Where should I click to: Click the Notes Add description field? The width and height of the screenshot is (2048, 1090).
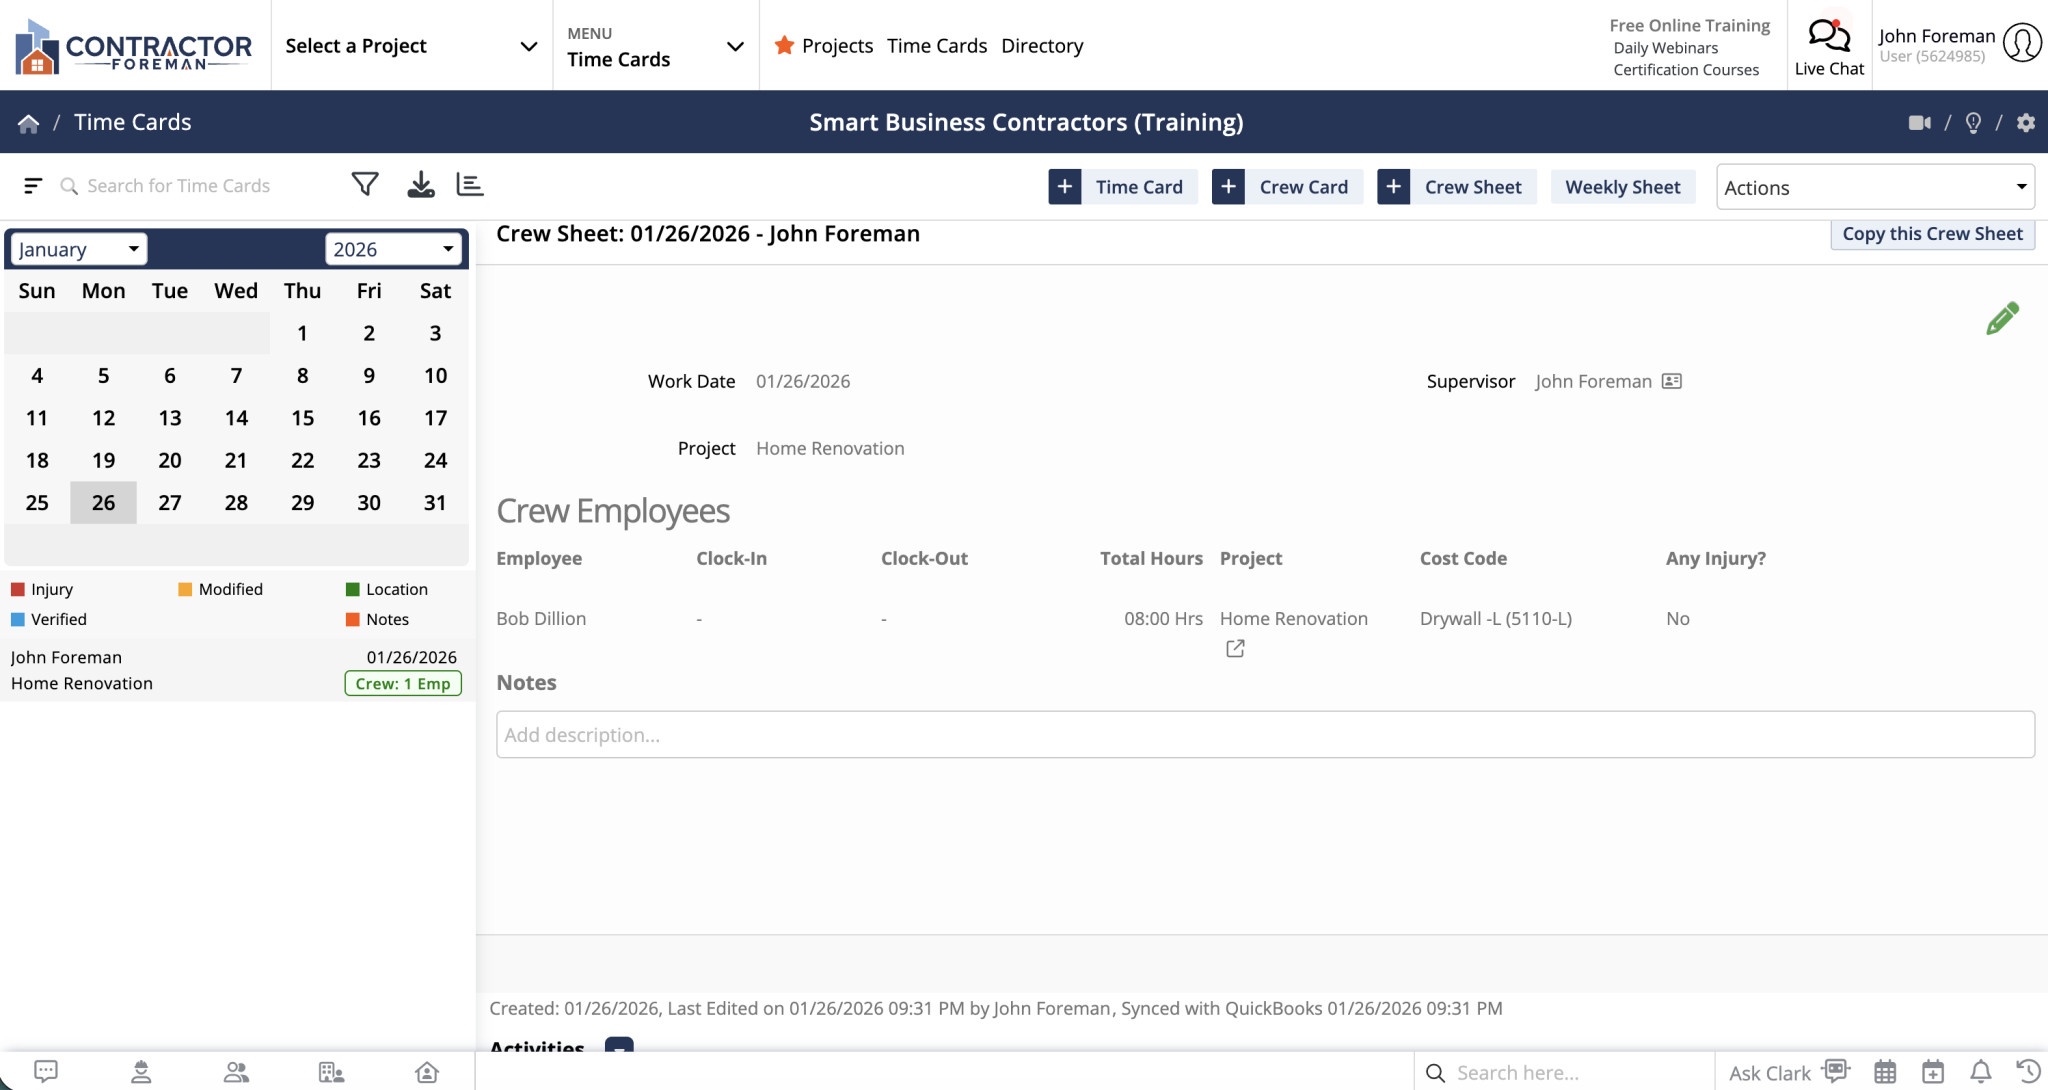click(1265, 735)
